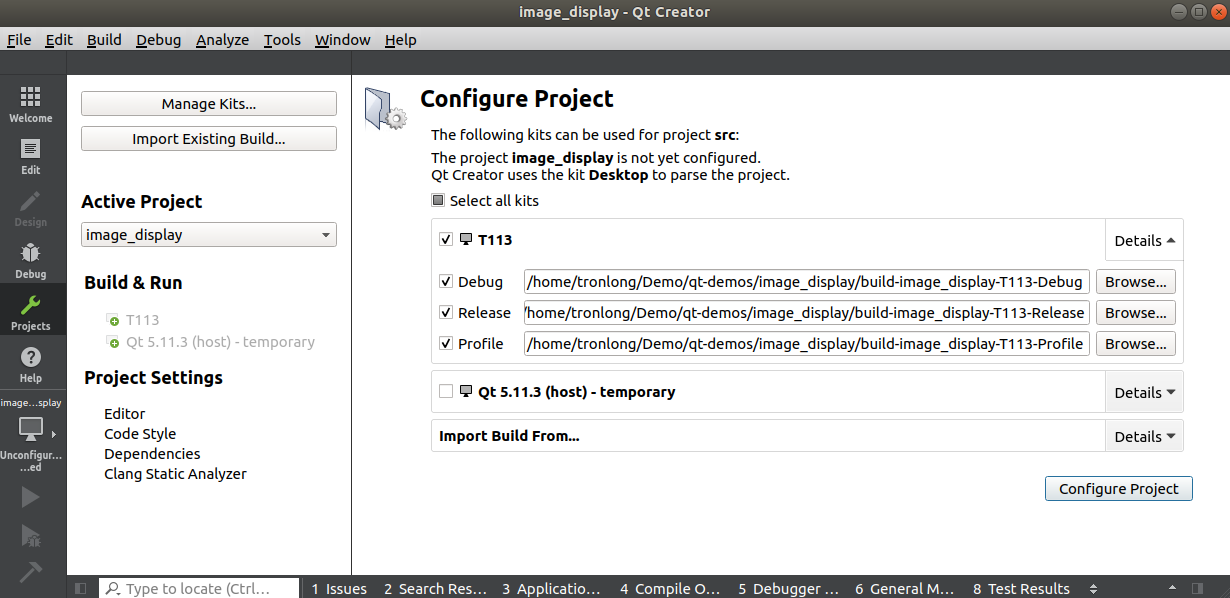The height and width of the screenshot is (598, 1230).
Task: Open Debug mode in sidebar
Action: [x=31, y=260]
